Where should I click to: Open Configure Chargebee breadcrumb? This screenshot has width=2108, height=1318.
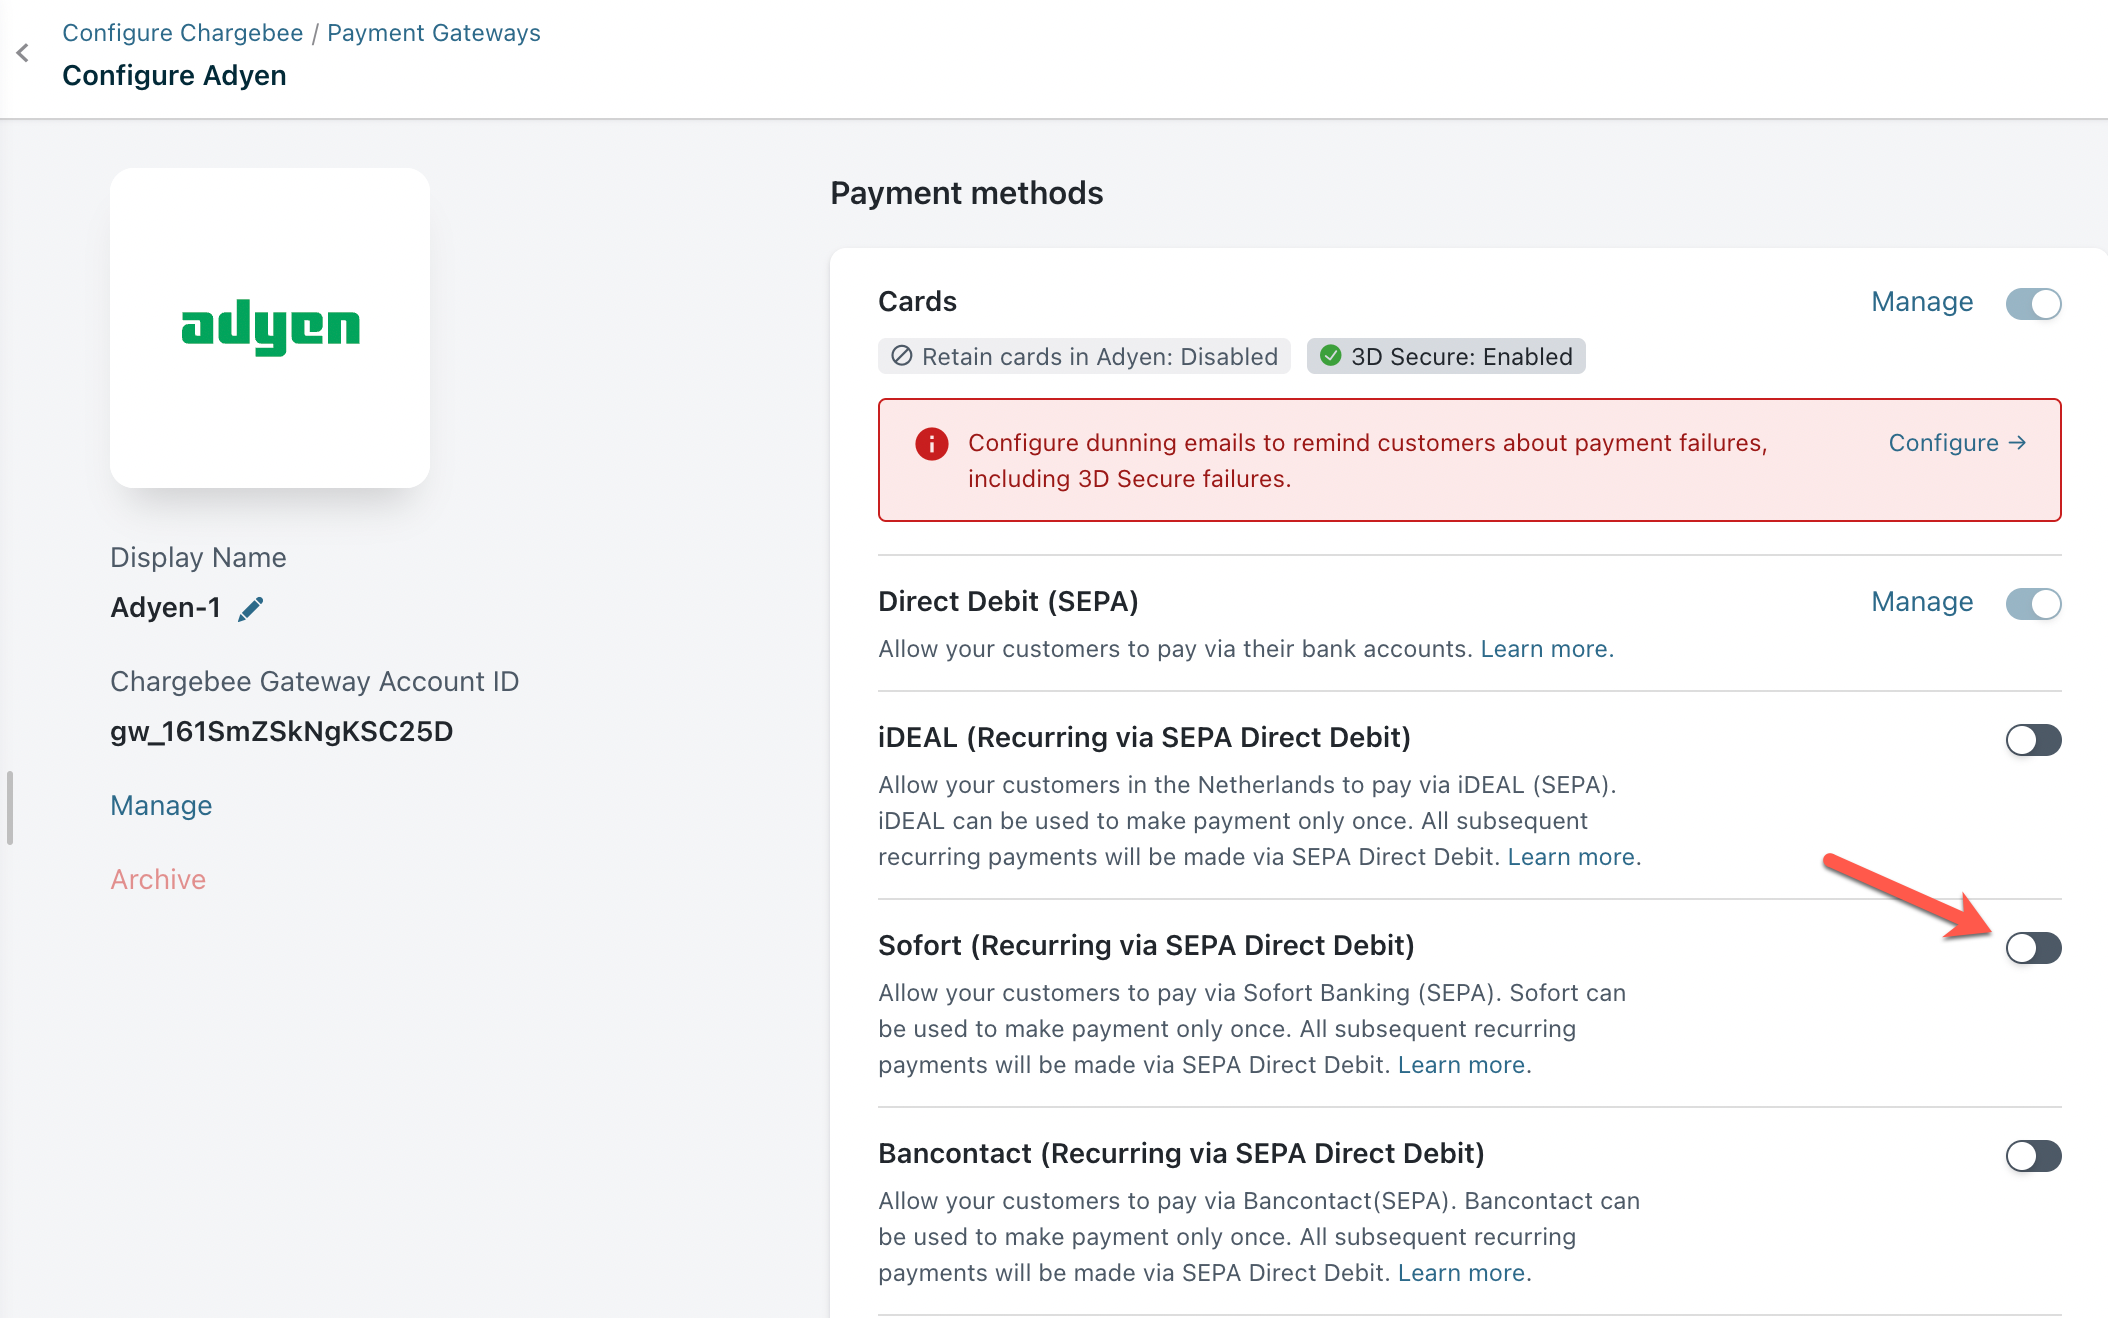(x=182, y=33)
